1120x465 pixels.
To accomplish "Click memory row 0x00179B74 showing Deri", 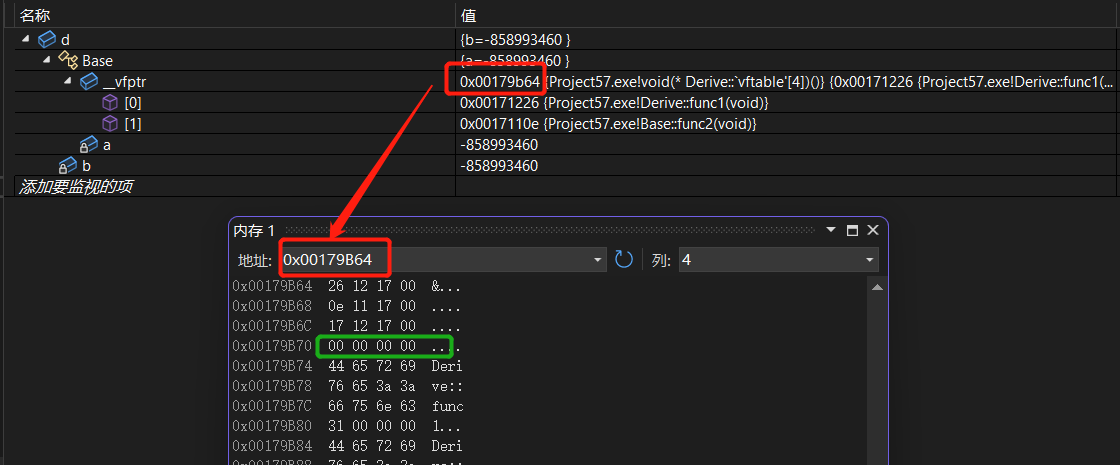I will click(348, 366).
